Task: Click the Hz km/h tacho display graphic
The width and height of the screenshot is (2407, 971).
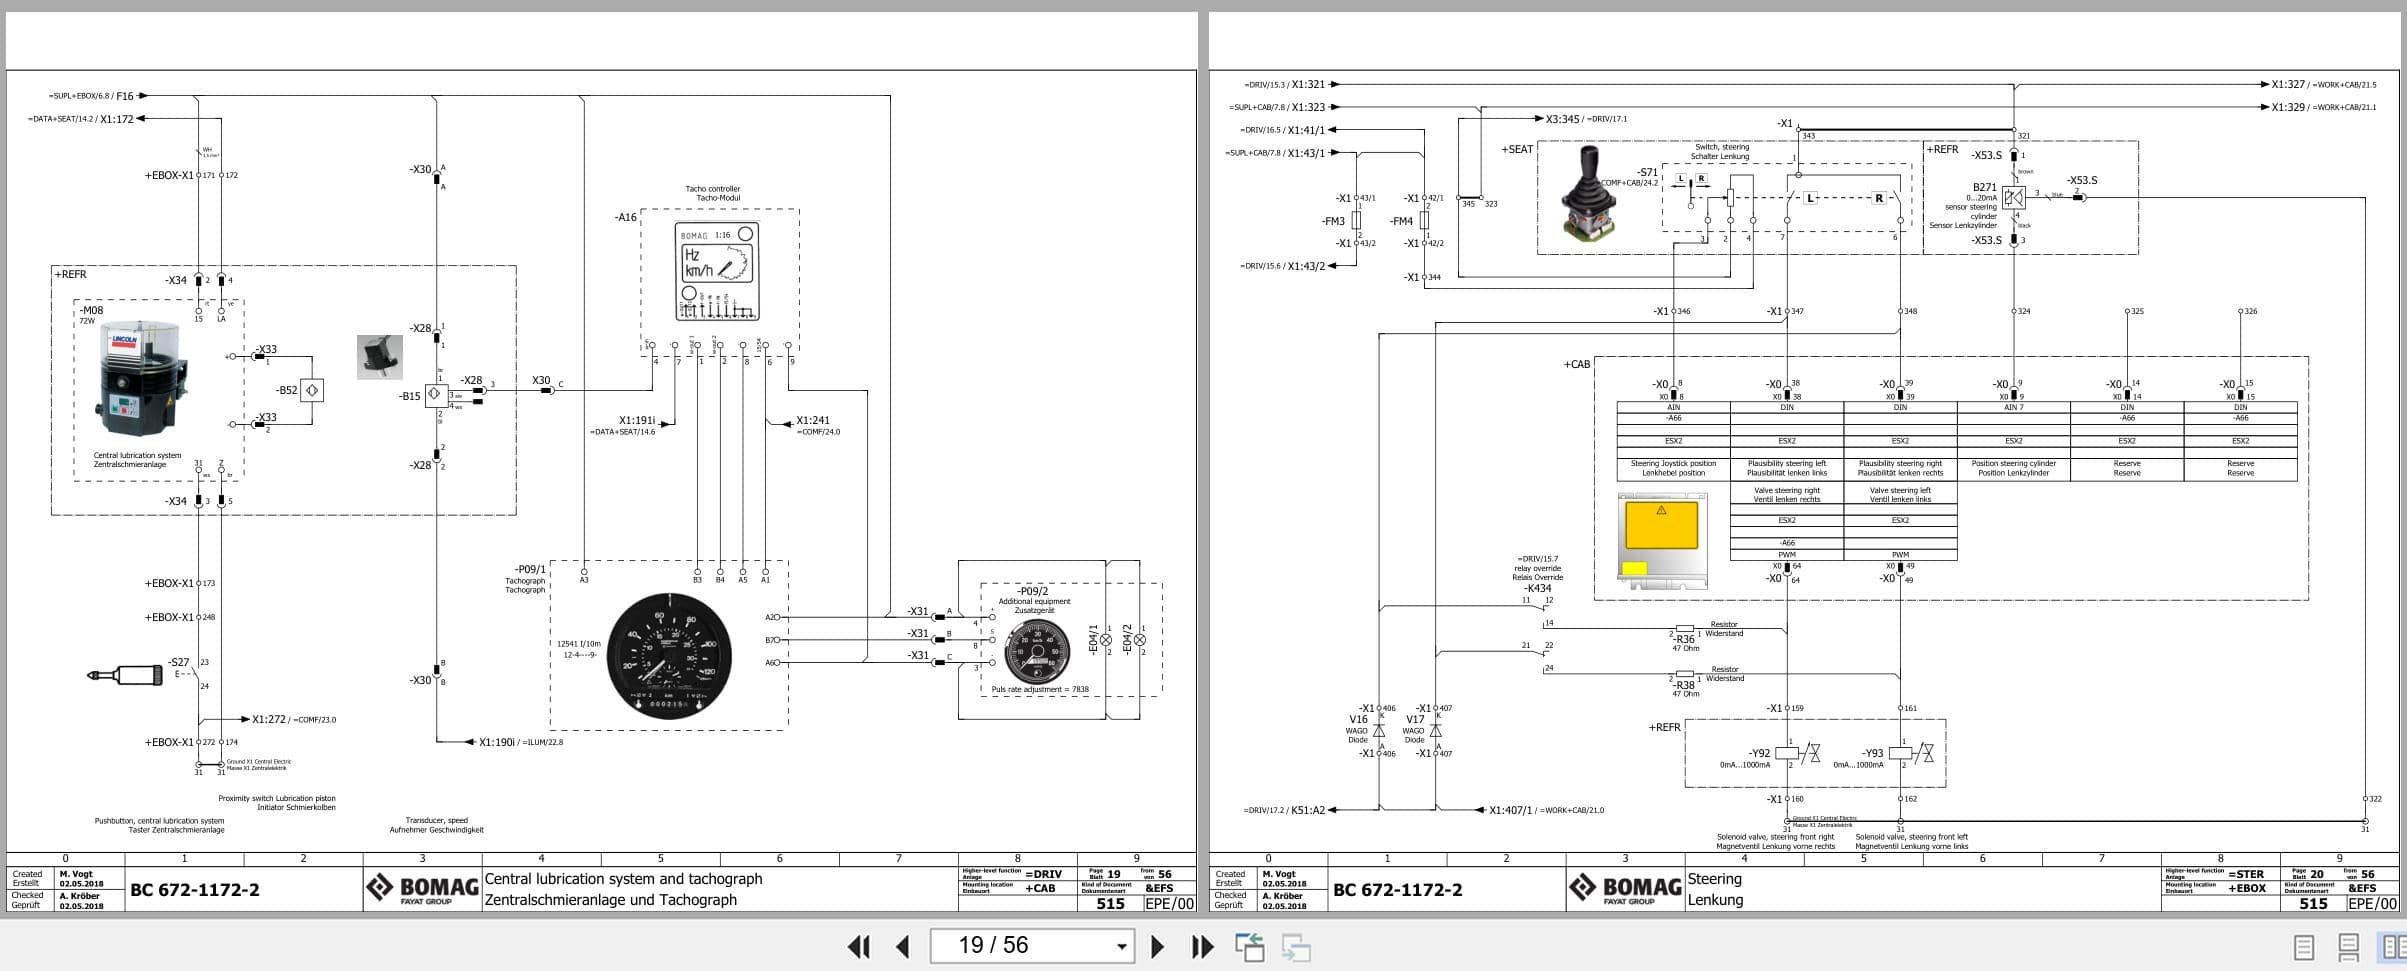Action: (717, 272)
